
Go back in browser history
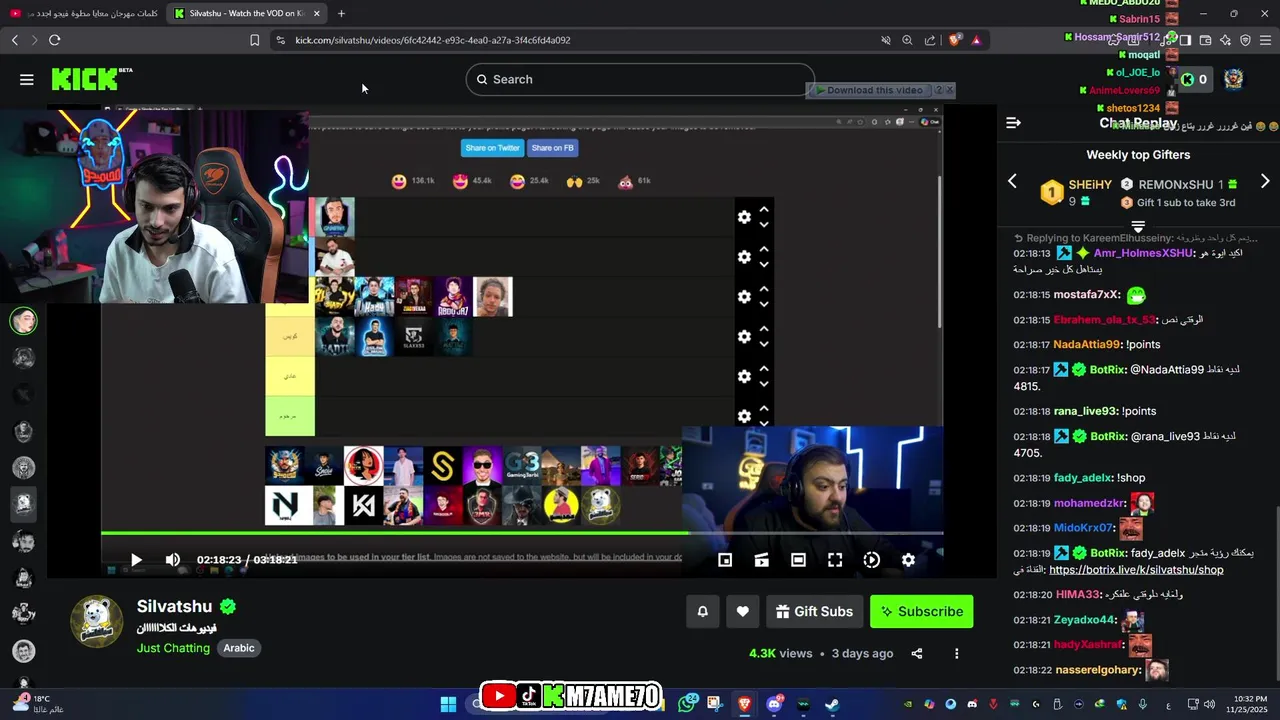(15, 40)
